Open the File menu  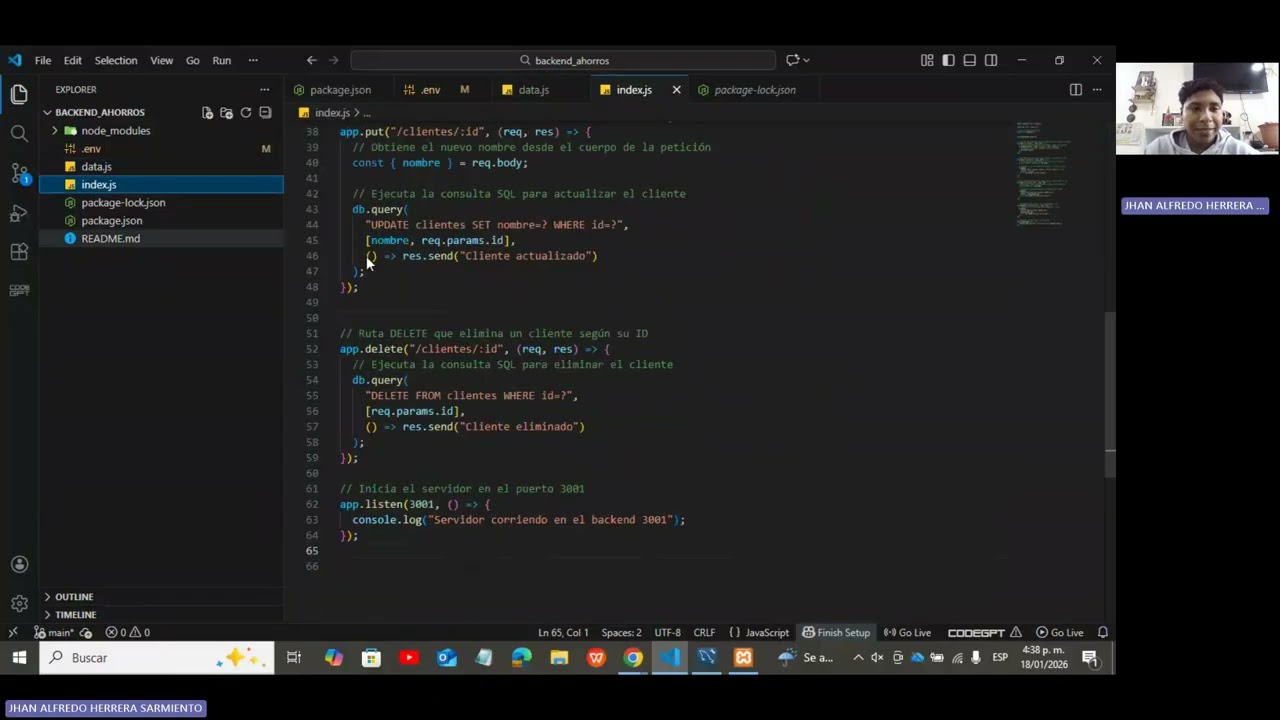pos(43,60)
